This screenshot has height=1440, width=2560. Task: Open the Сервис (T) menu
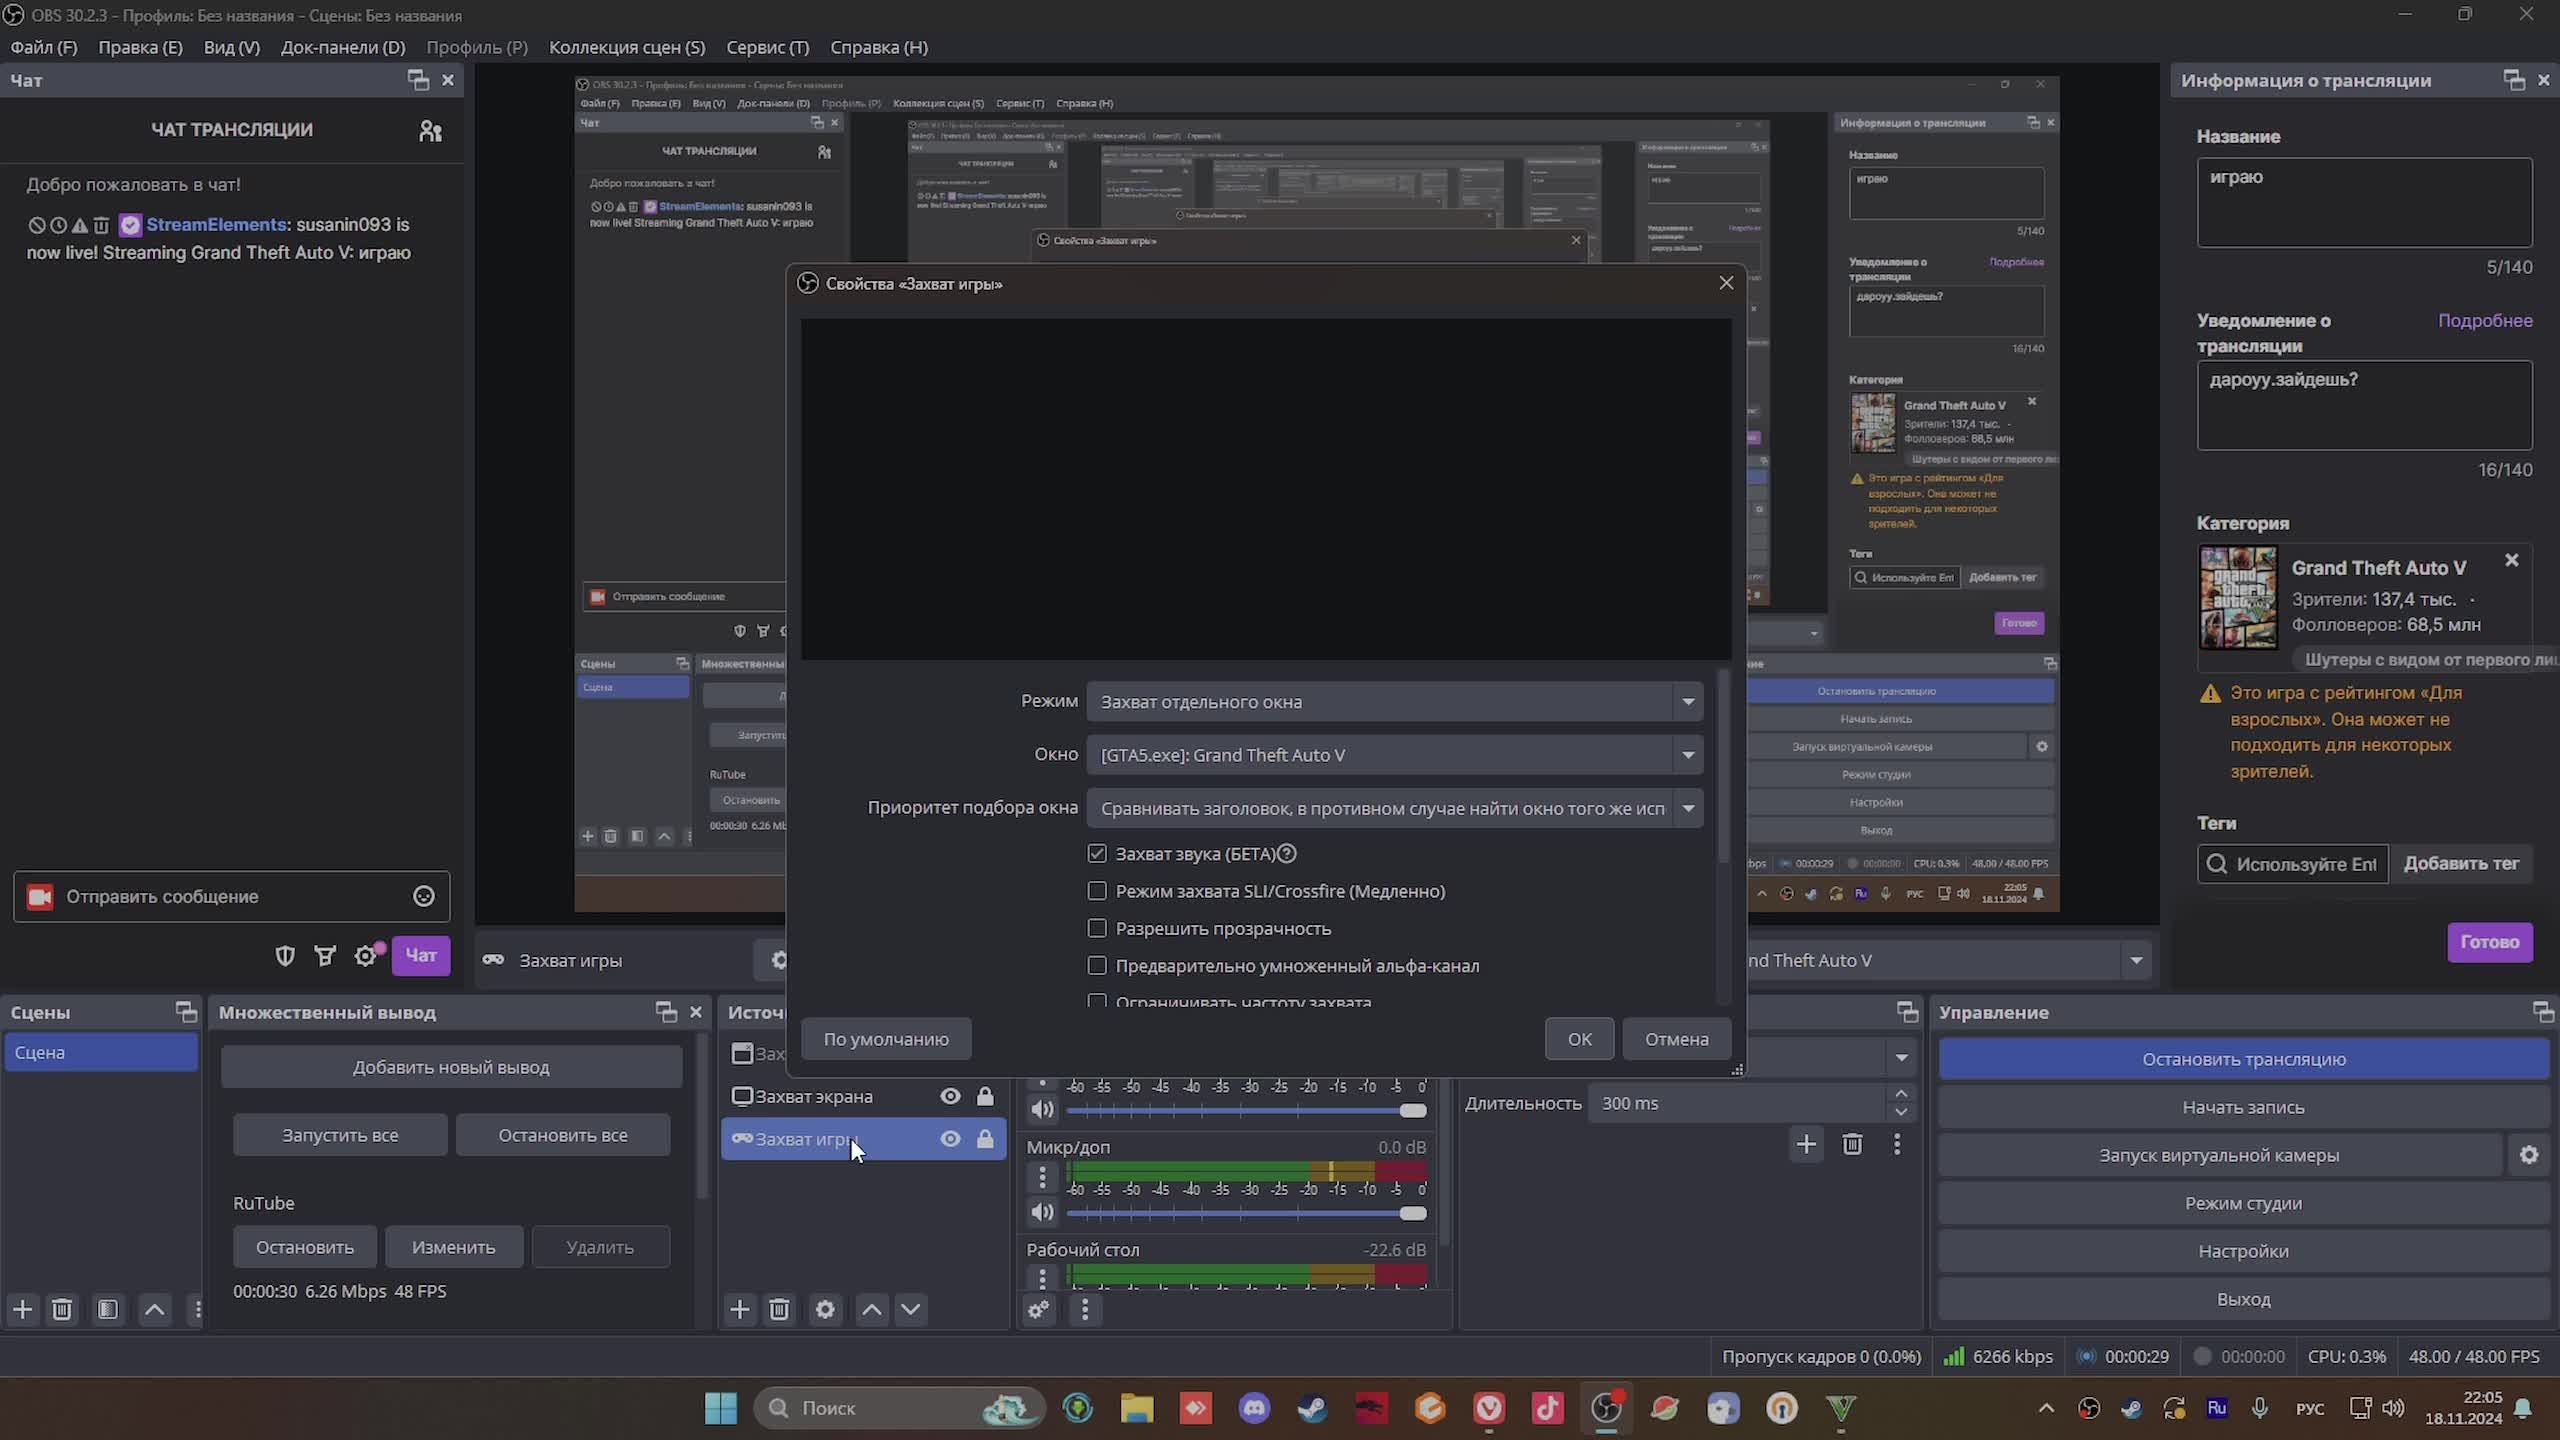click(767, 47)
